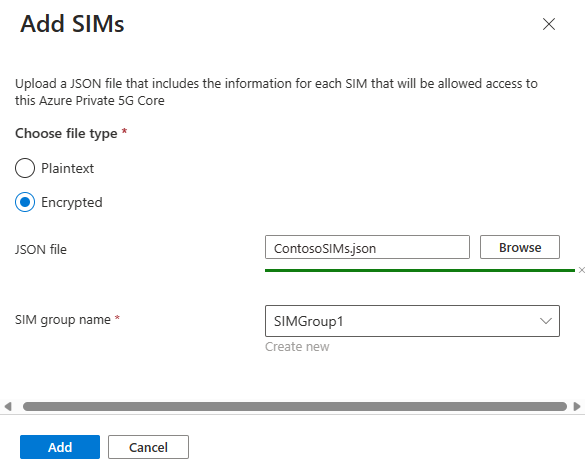Click the JSON file label
This screenshot has height=470, width=585.
tap(41, 249)
